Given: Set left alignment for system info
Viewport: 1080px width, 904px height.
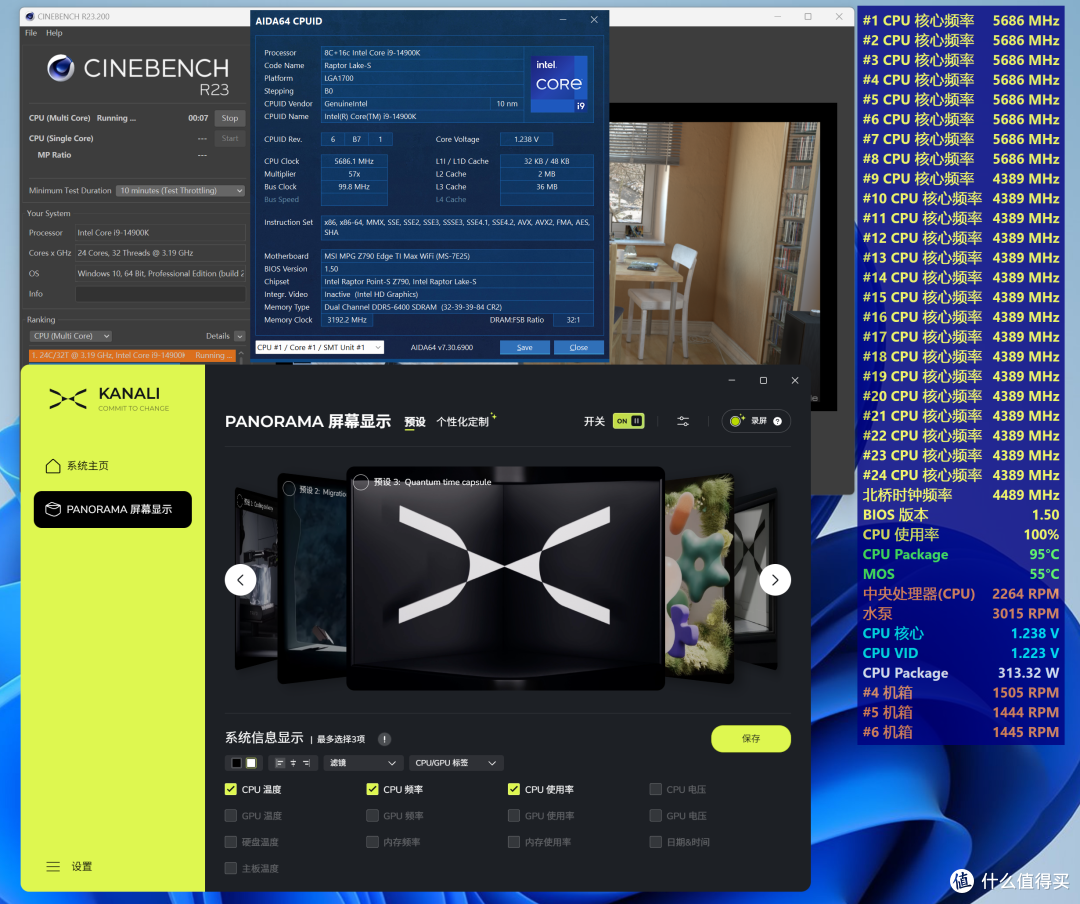Looking at the screenshot, I should [280, 763].
